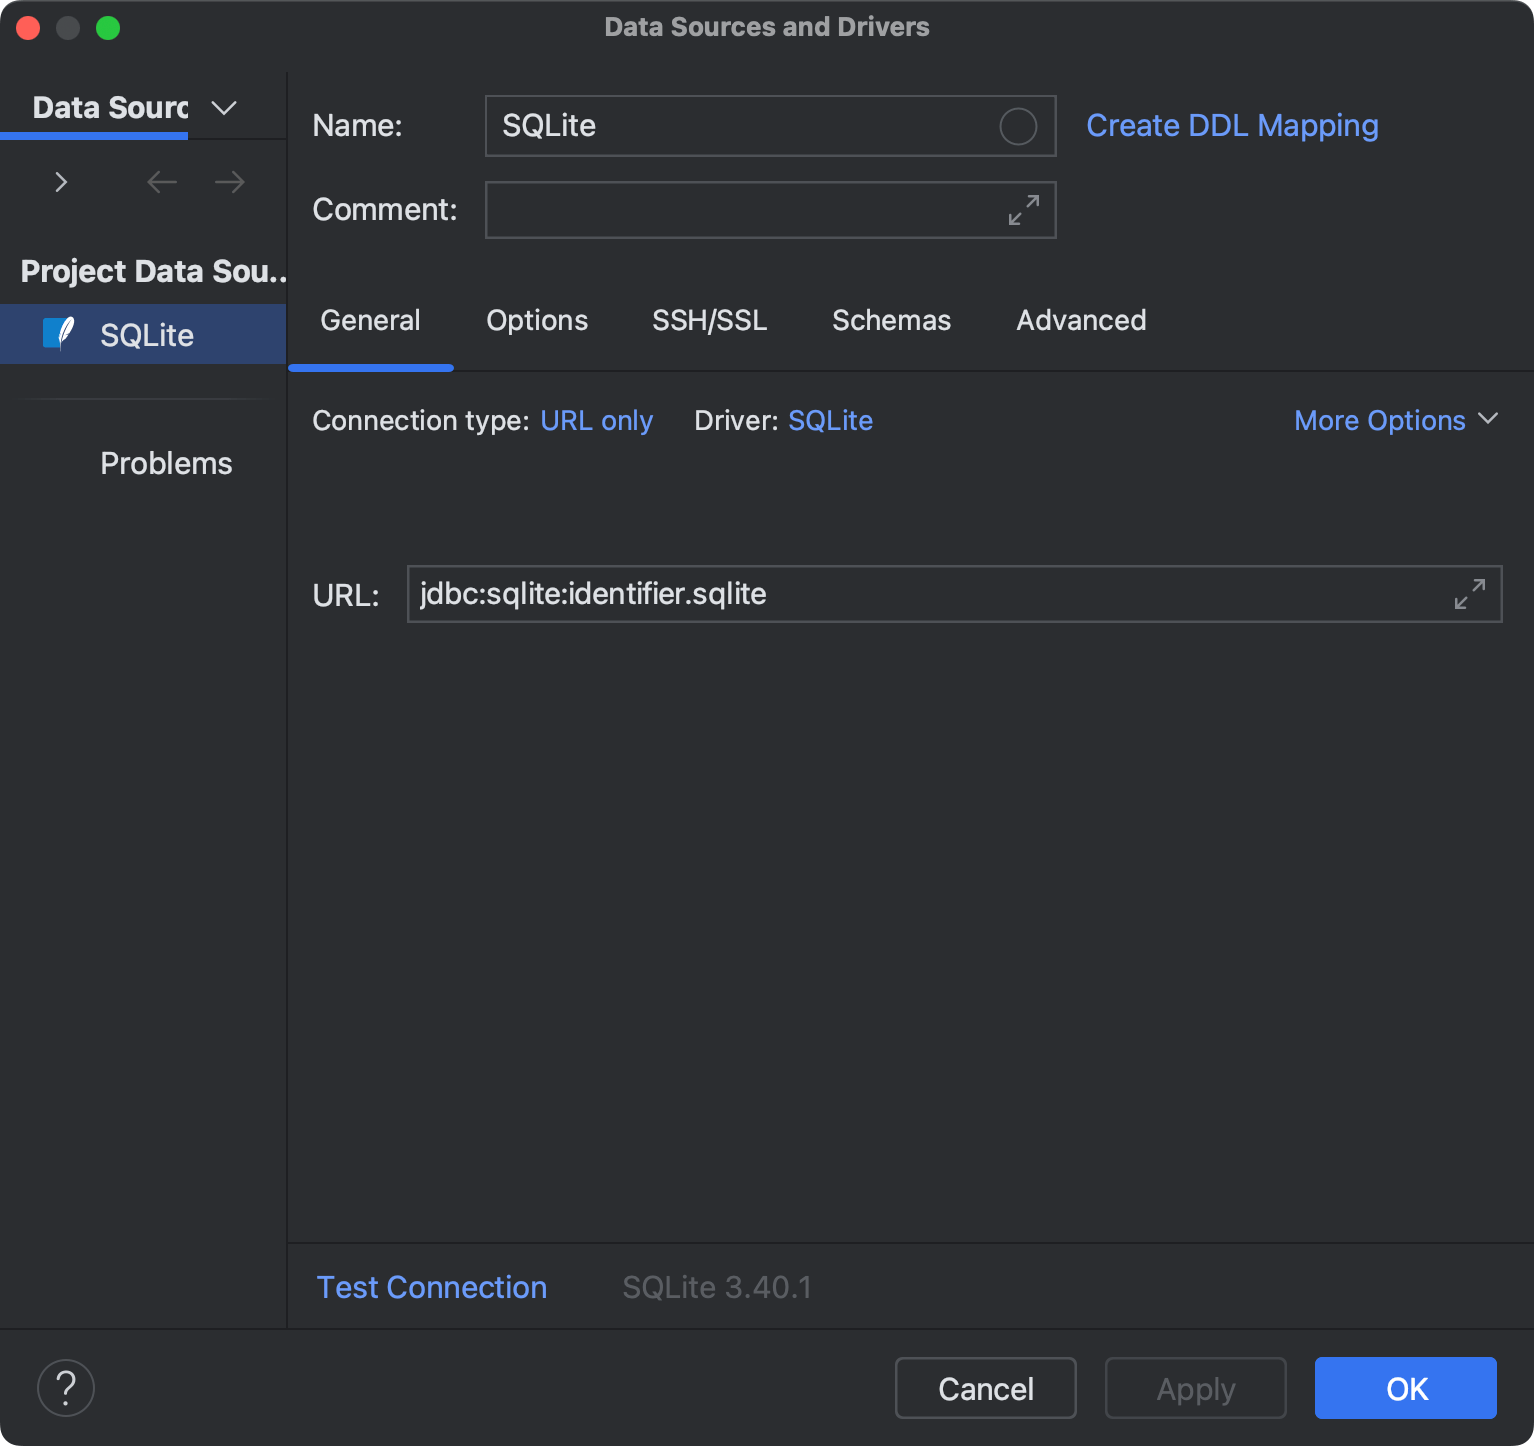
Task: Open the Comment field expanded editor icon
Action: point(1022,210)
